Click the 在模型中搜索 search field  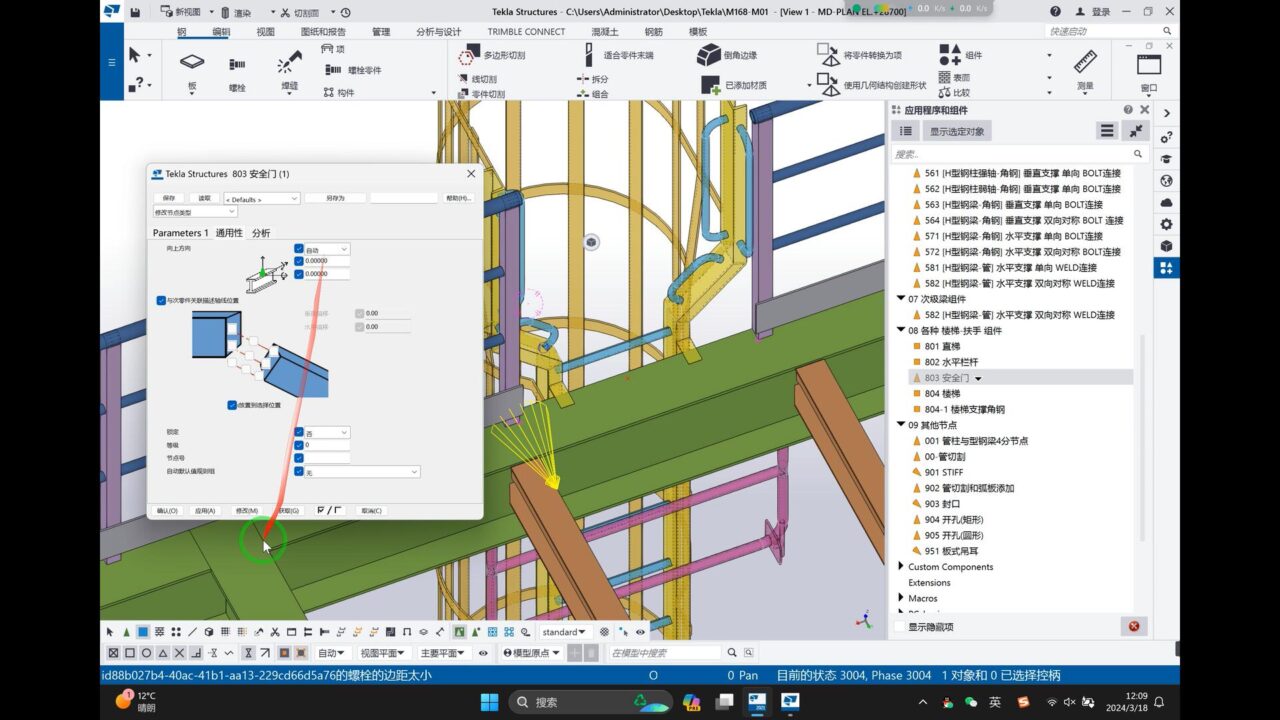point(664,653)
